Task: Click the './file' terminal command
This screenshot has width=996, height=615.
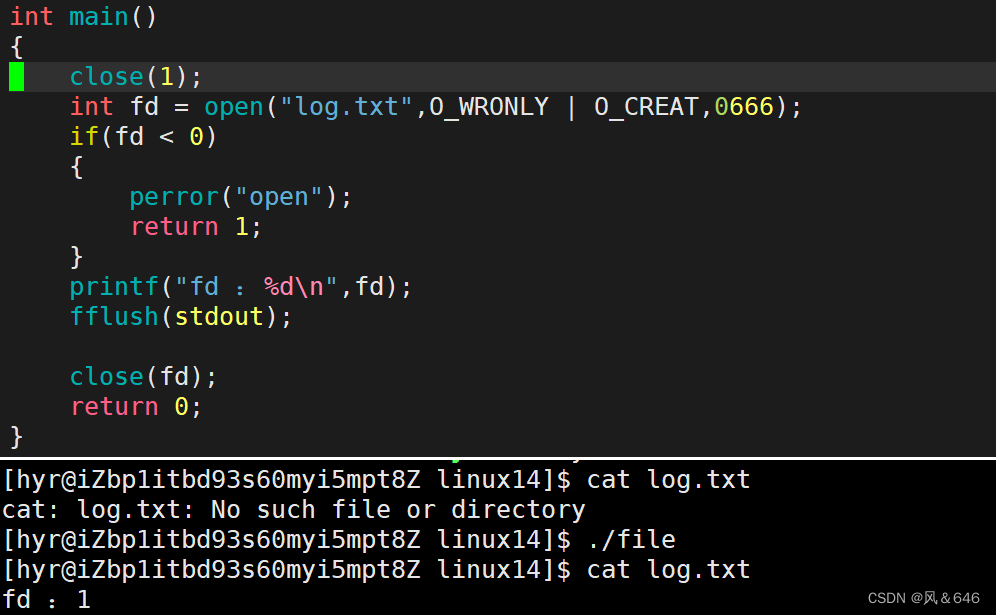Action: tap(631, 539)
